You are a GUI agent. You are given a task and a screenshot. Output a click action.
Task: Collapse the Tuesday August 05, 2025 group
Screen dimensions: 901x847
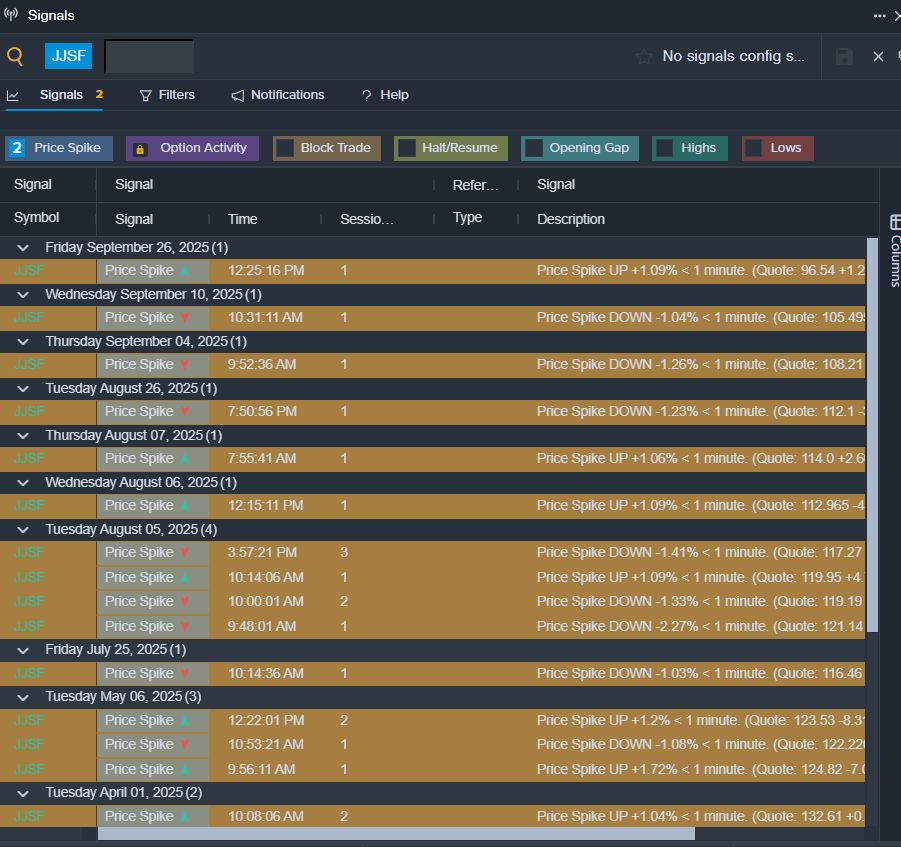(22, 529)
